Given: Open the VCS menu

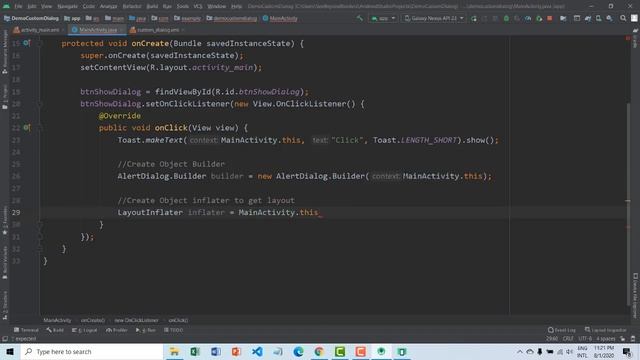Looking at the screenshot, I should click(x=198, y=6).
